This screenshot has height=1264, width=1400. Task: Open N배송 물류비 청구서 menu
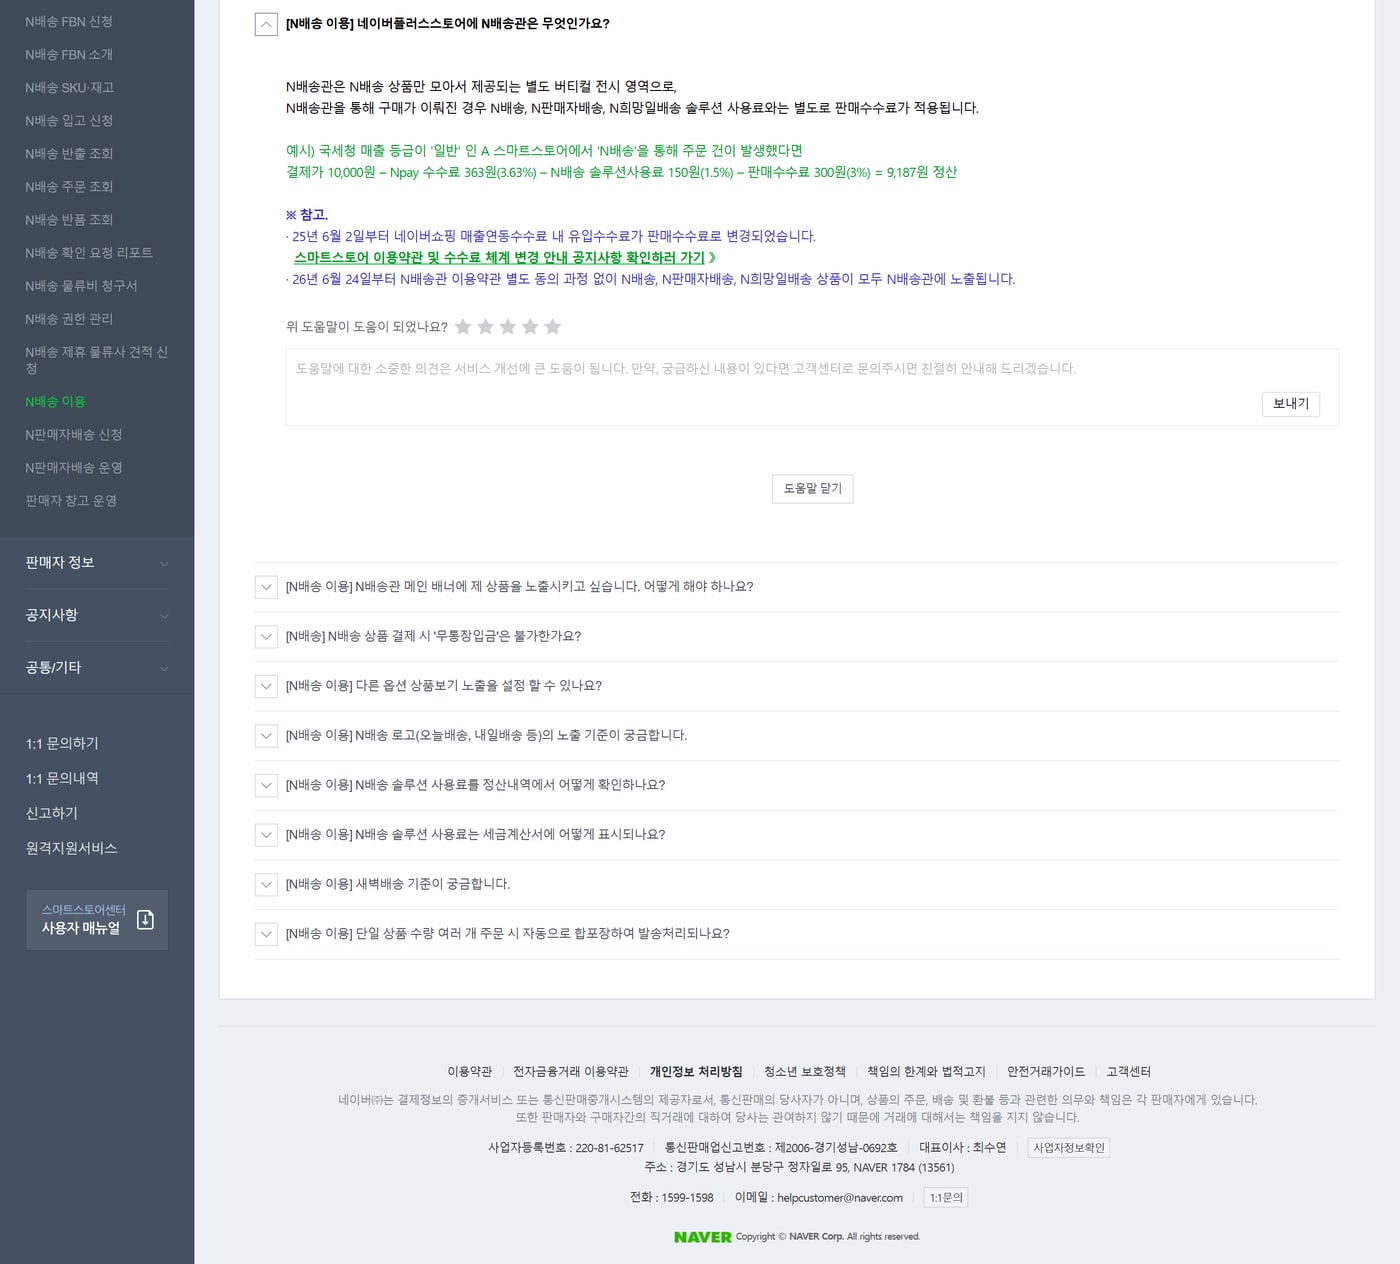(81, 286)
